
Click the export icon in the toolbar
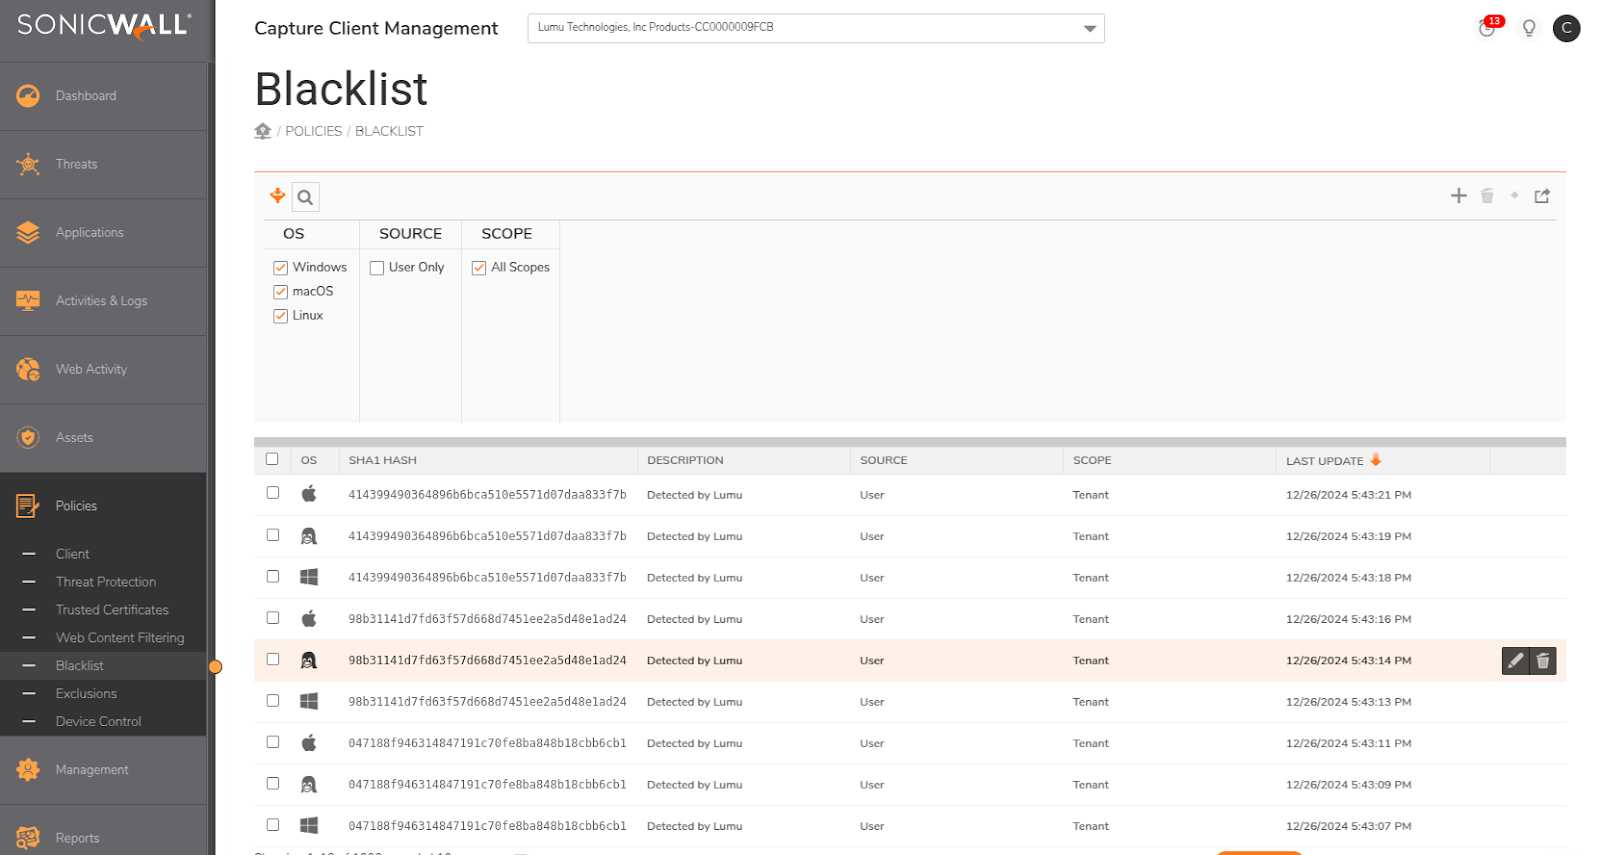point(1542,196)
